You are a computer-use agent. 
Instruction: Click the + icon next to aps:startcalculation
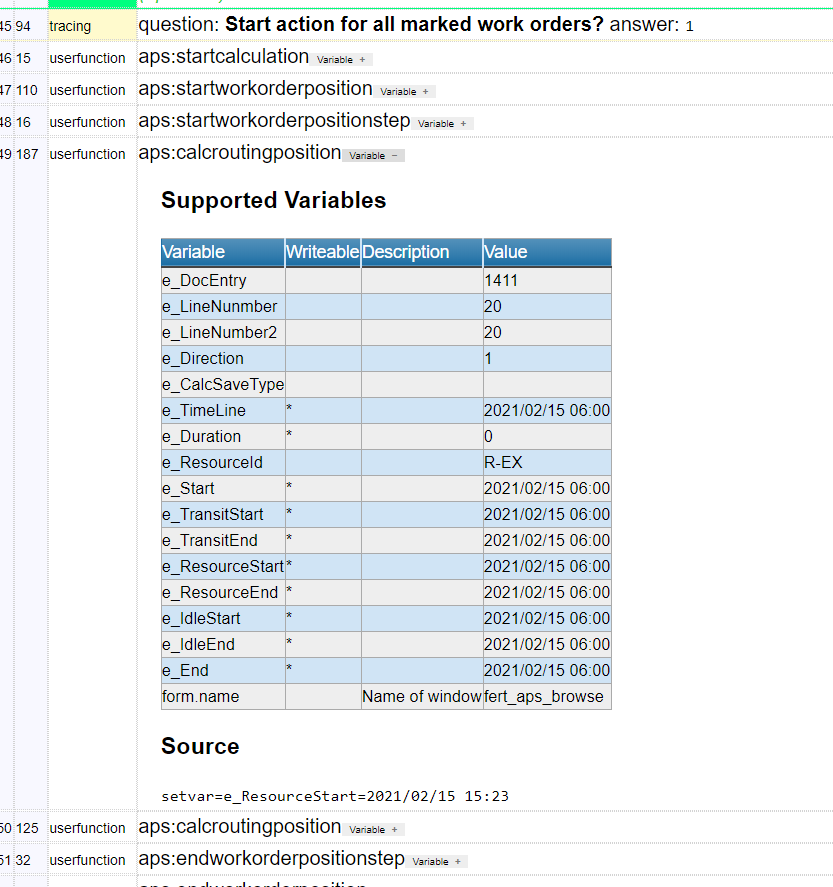pos(360,59)
